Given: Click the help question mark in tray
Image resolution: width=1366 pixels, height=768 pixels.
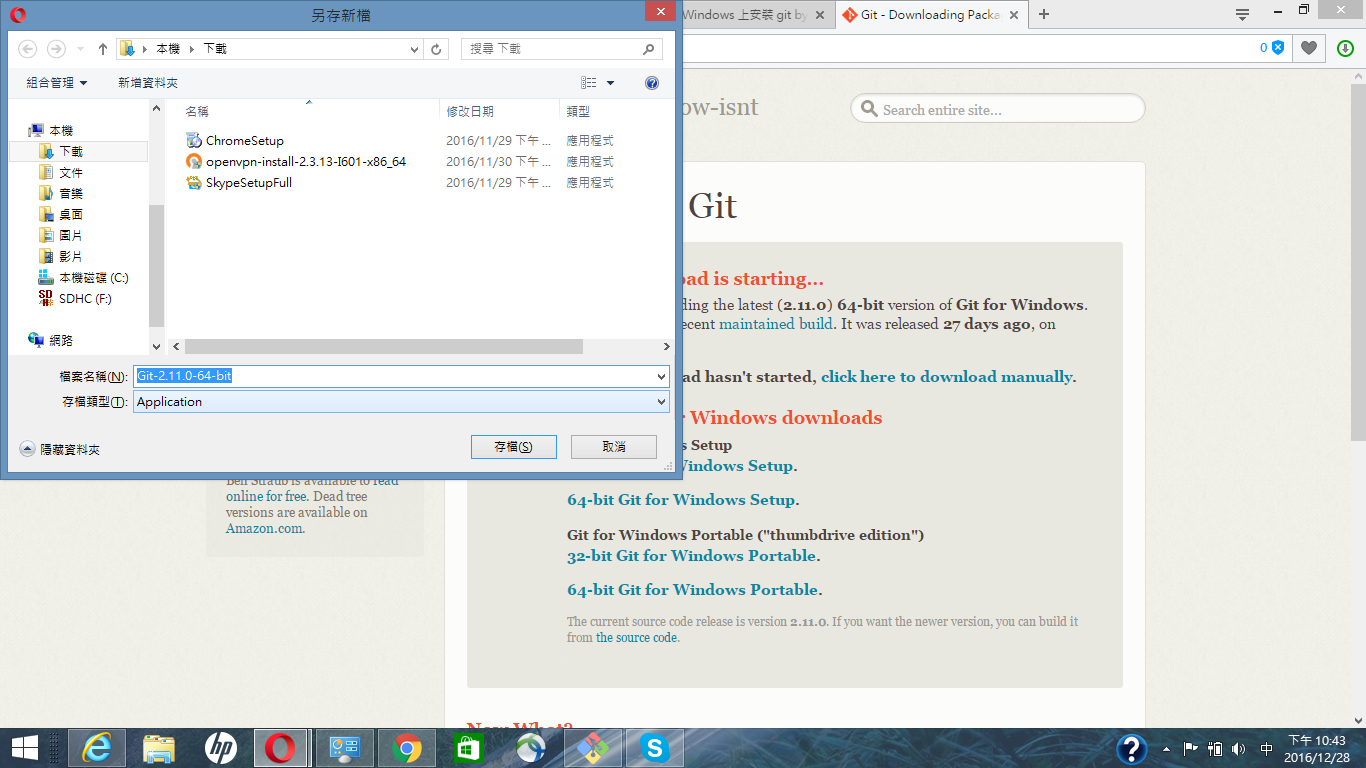Looking at the screenshot, I should 1131,748.
